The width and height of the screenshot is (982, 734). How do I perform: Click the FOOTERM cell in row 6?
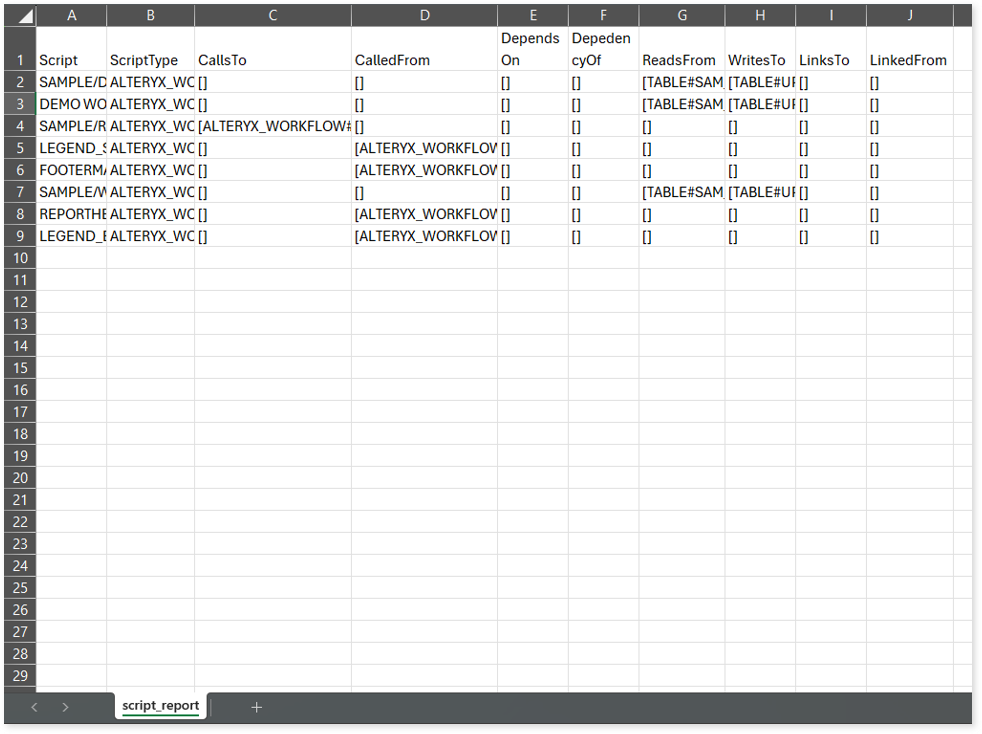pos(71,170)
